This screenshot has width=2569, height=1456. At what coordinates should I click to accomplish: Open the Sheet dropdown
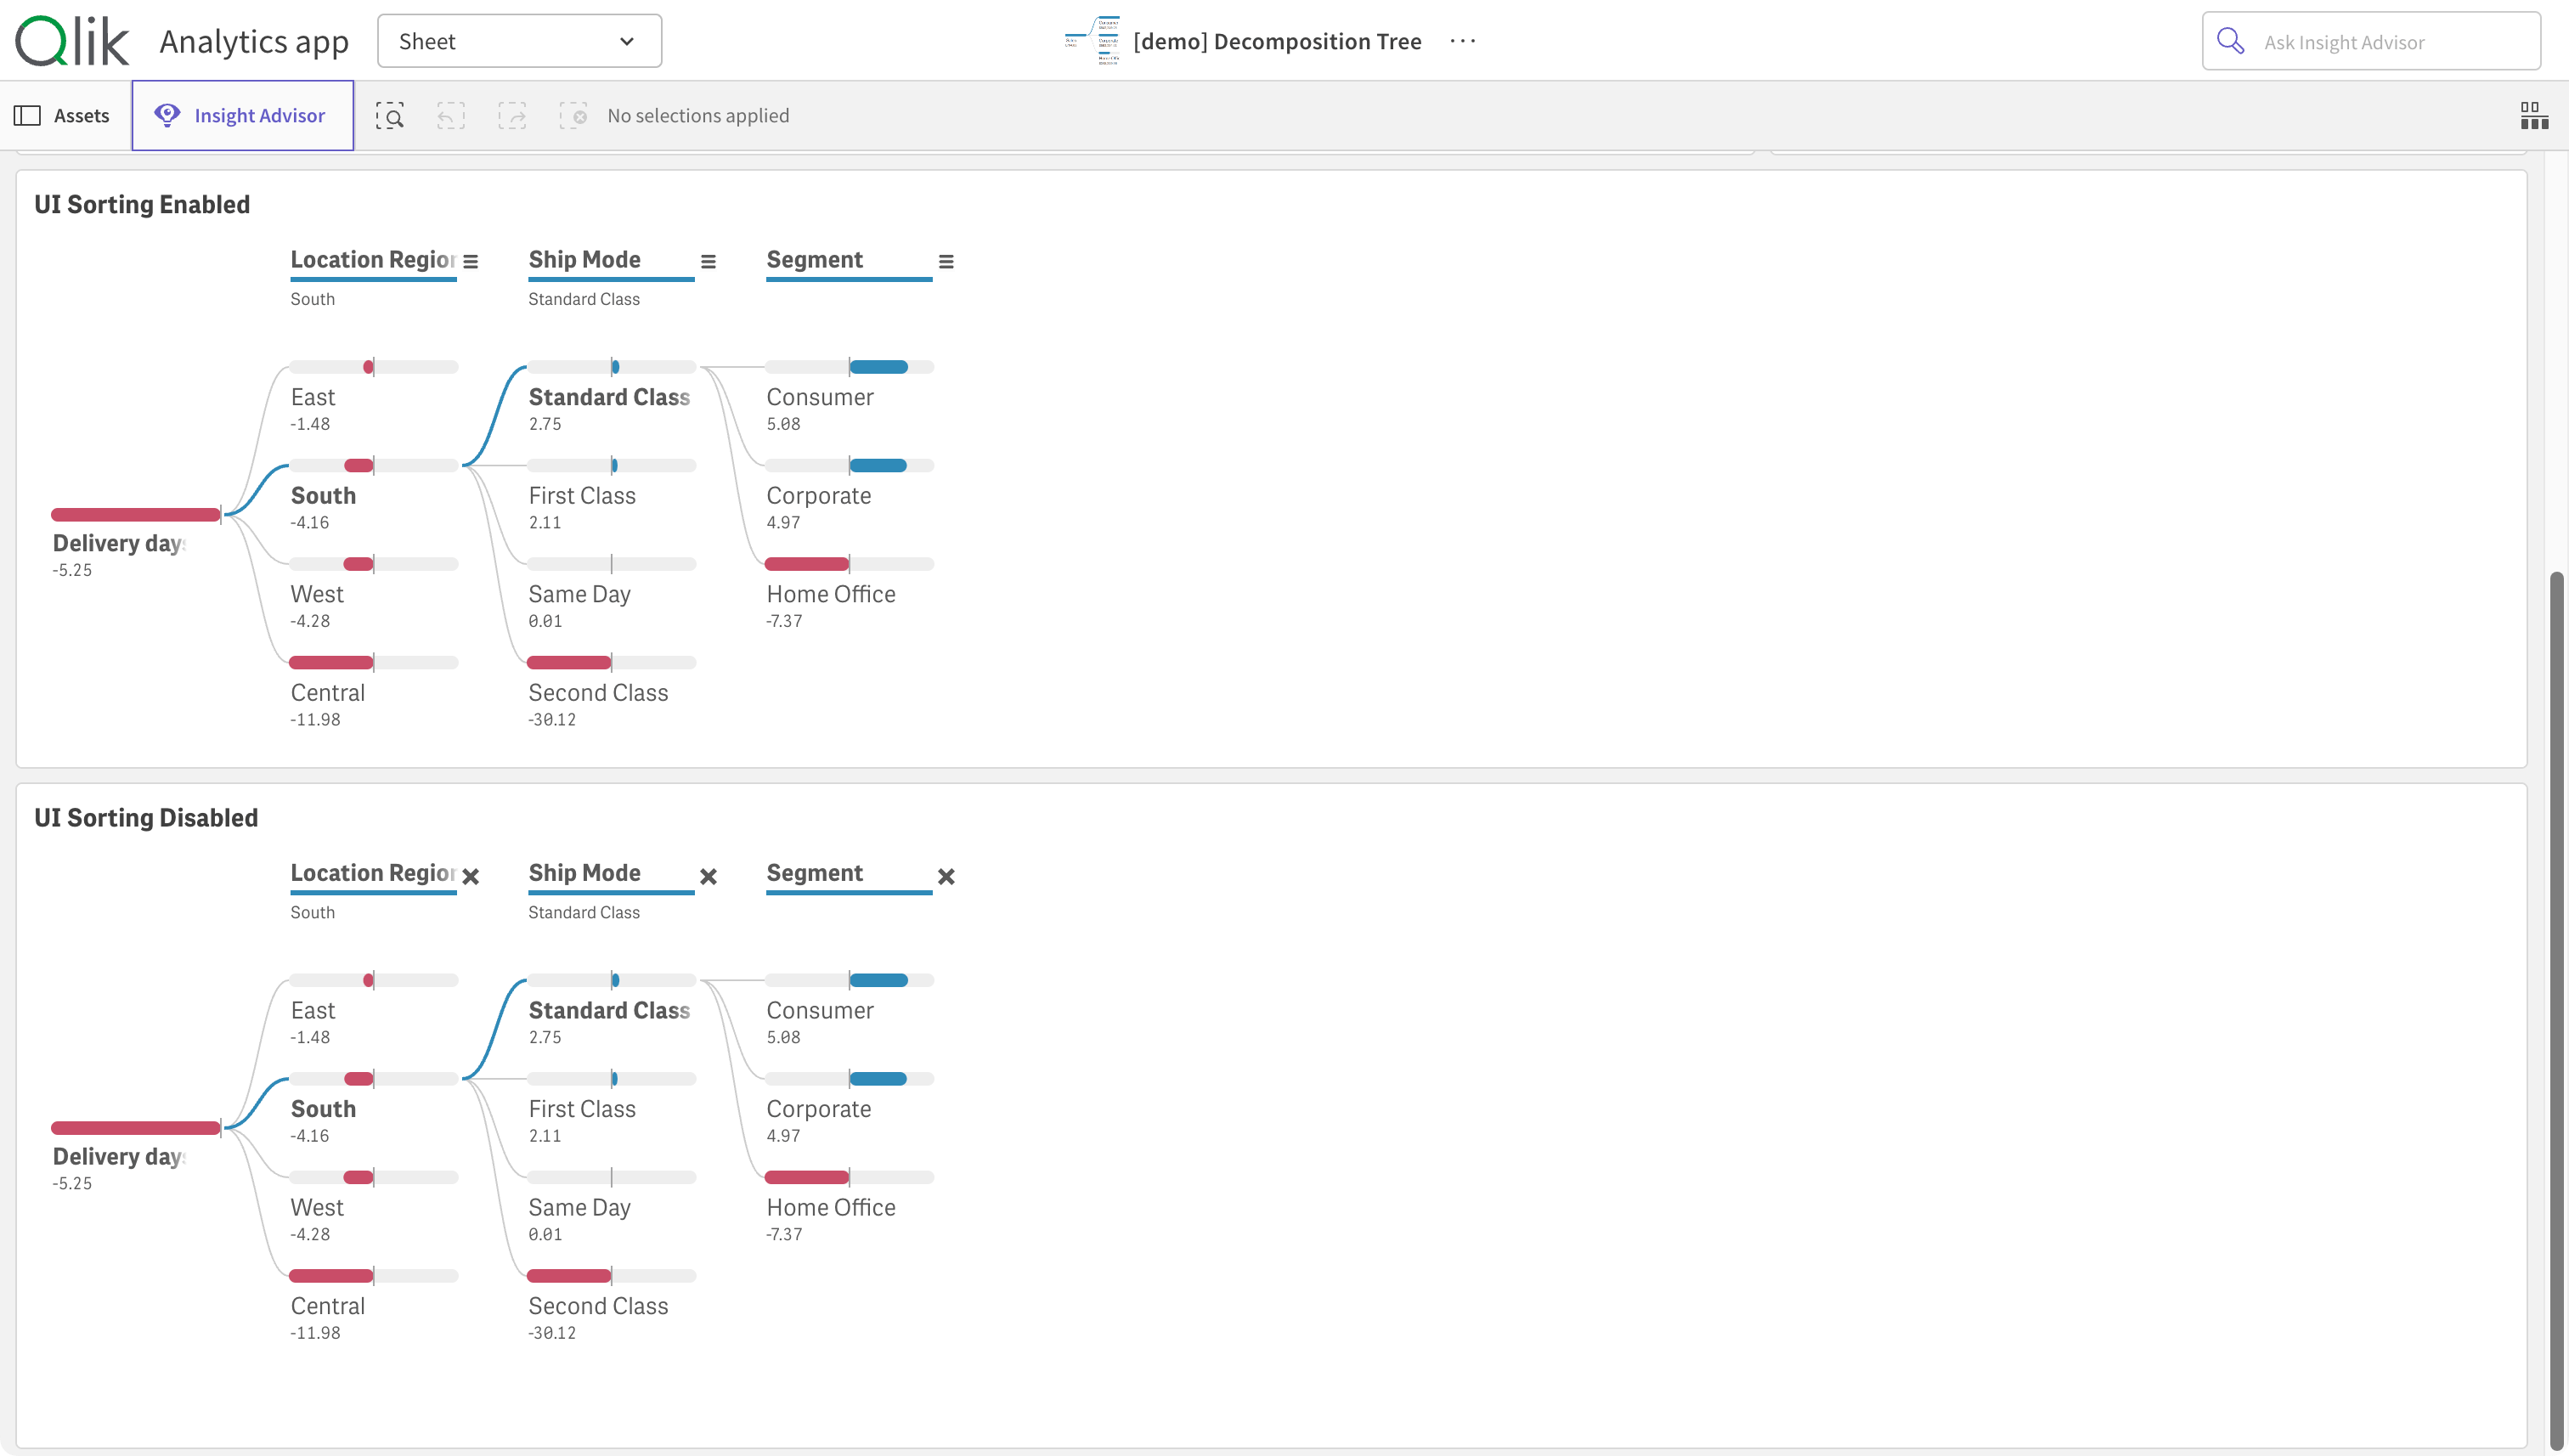(519, 41)
